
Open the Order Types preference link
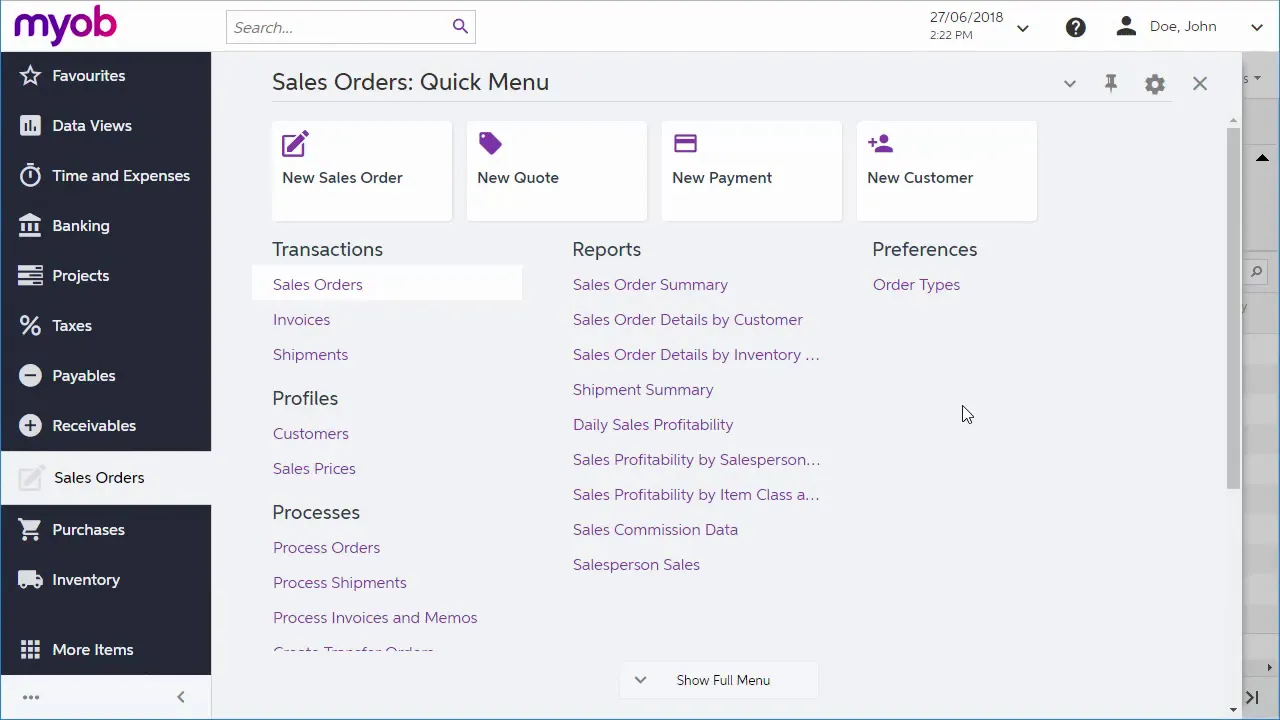coord(916,285)
